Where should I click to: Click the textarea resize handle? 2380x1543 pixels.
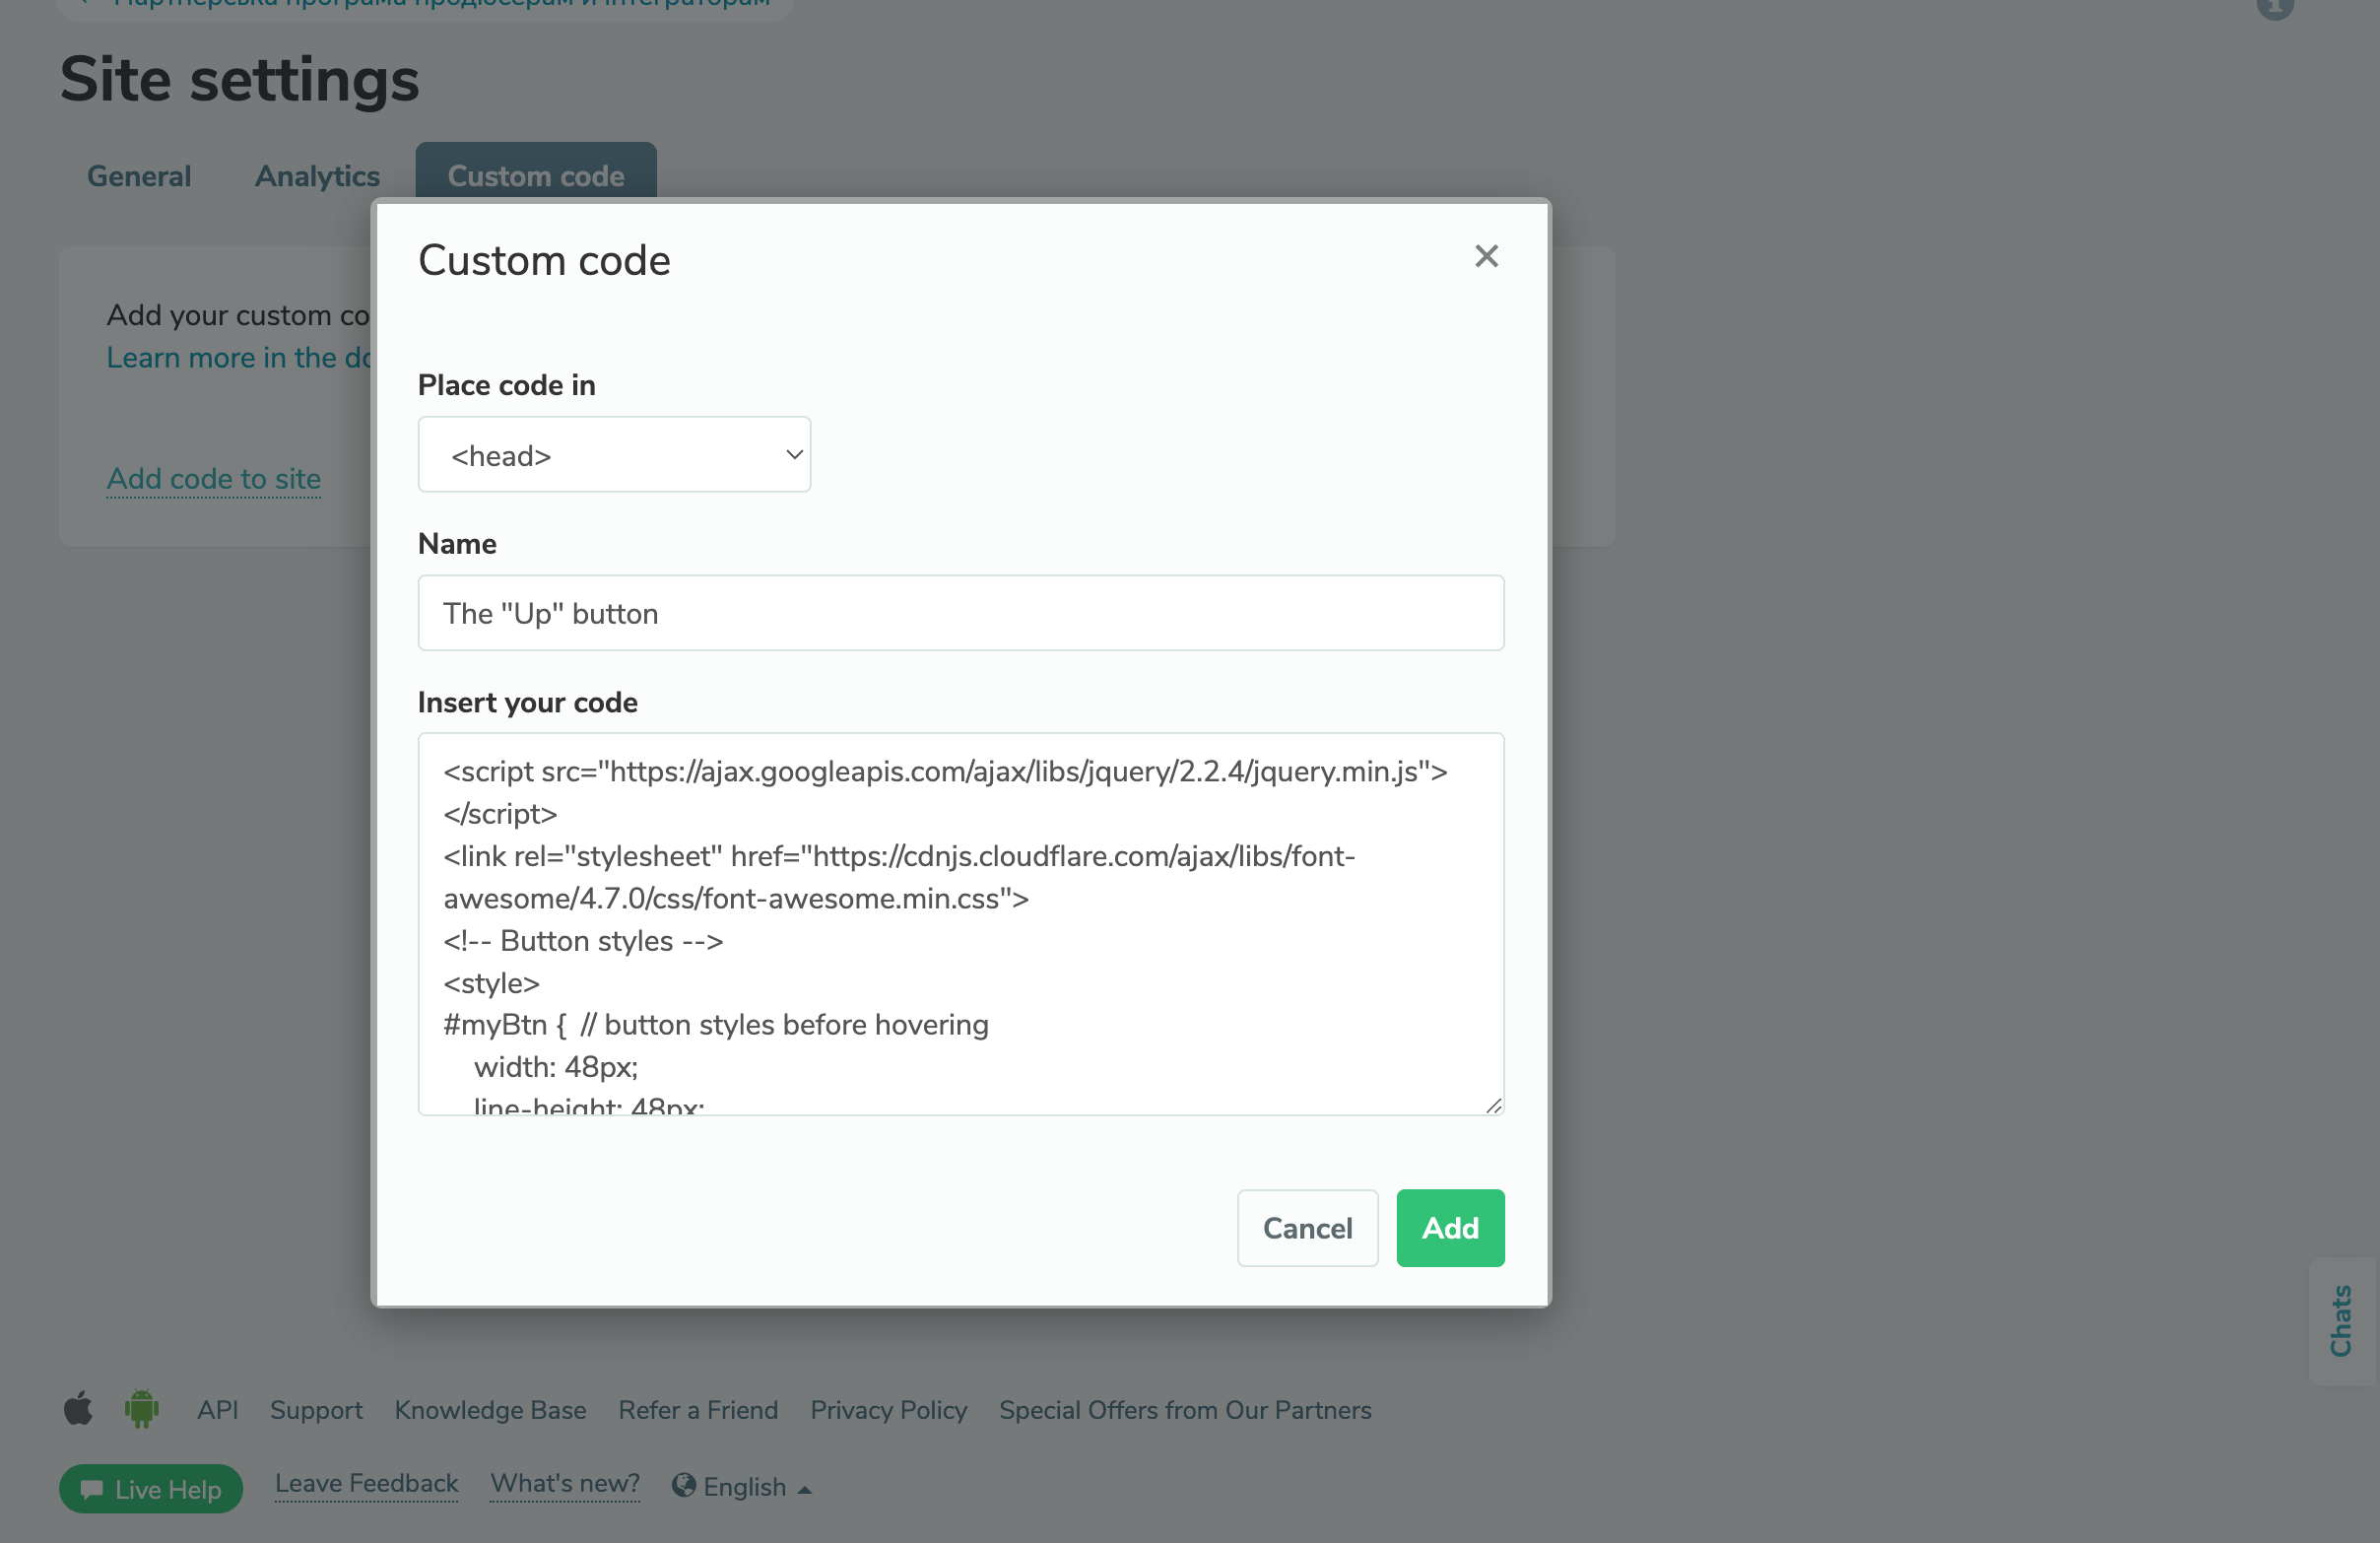pos(1493,1105)
